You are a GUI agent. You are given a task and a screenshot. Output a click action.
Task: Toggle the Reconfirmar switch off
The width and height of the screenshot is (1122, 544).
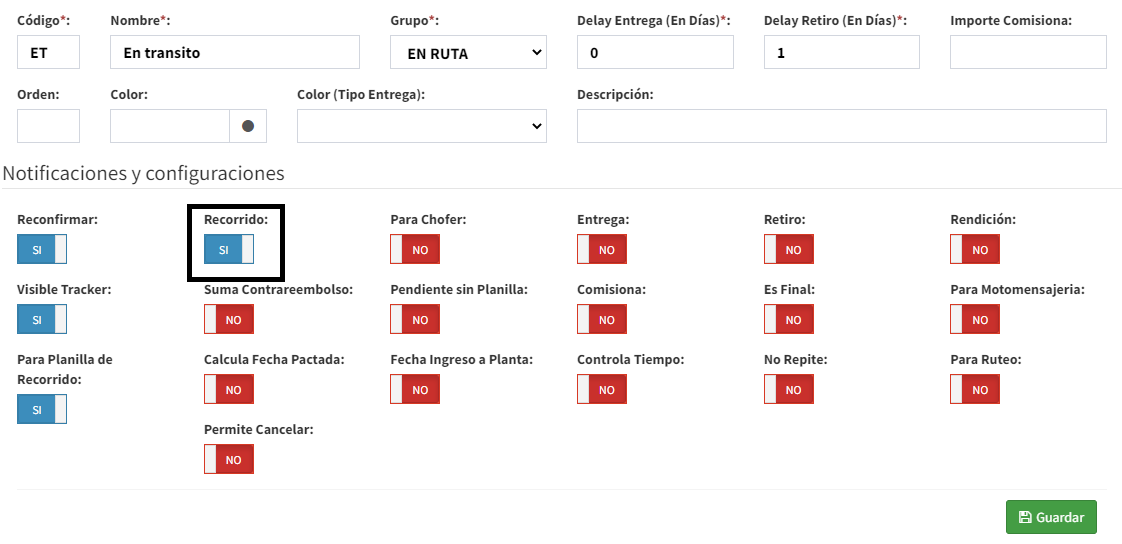pyautogui.click(x=42, y=249)
